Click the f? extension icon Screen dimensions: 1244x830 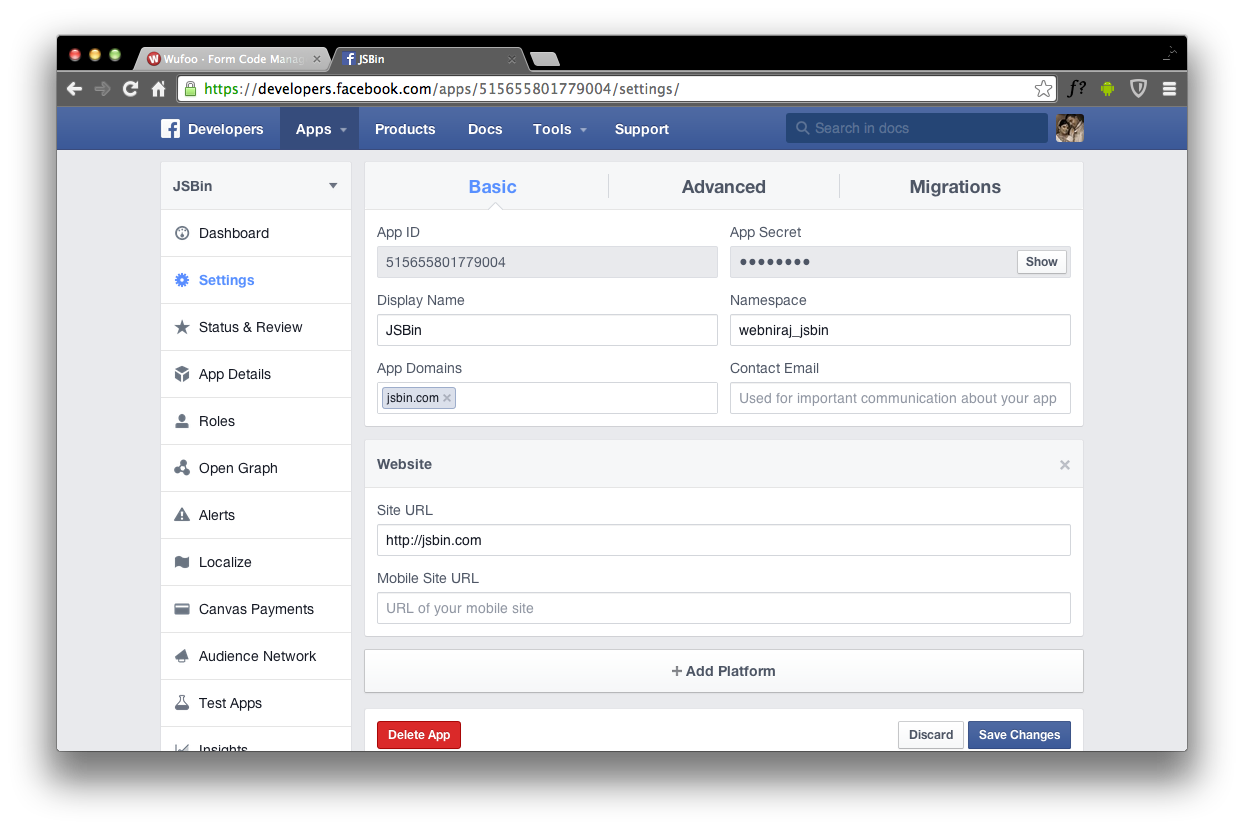(1076, 89)
